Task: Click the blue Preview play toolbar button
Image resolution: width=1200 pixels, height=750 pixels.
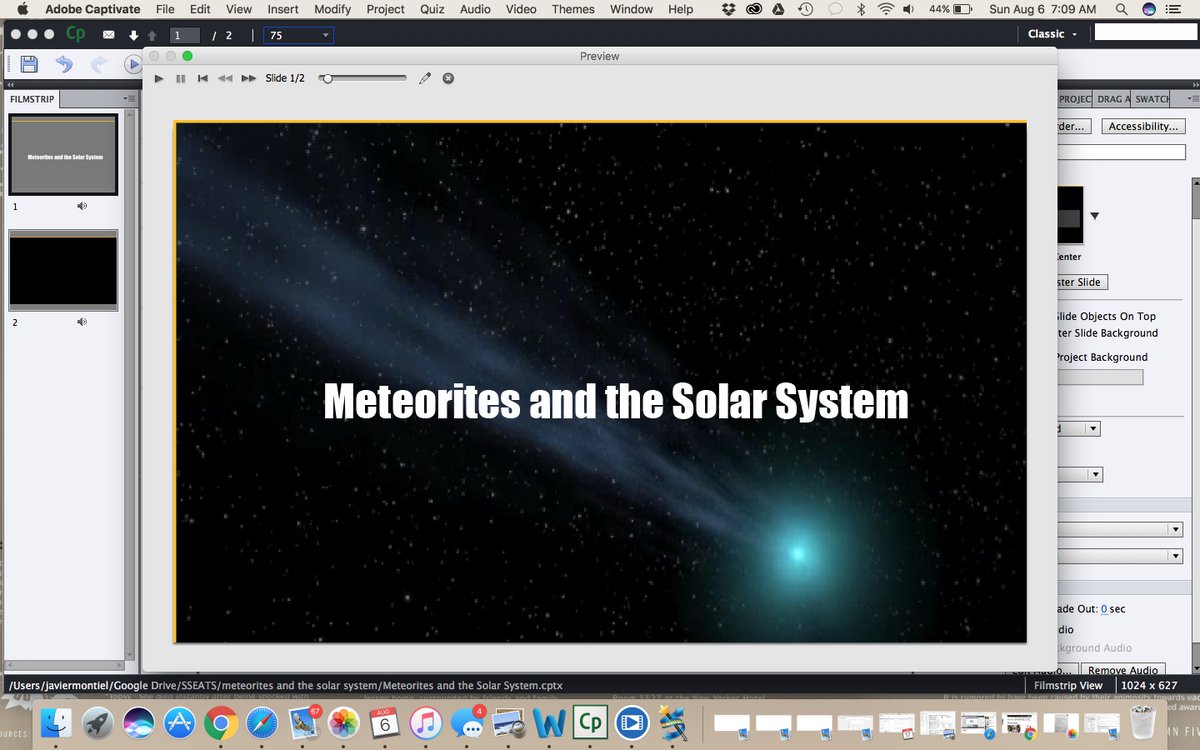Action: point(133,65)
